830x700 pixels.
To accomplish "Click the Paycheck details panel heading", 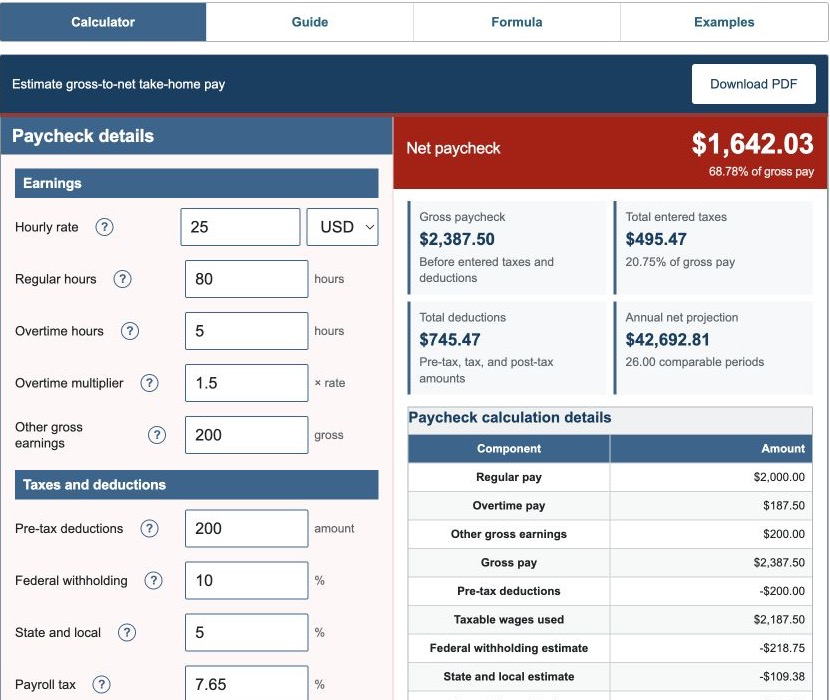I will (83, 136).
